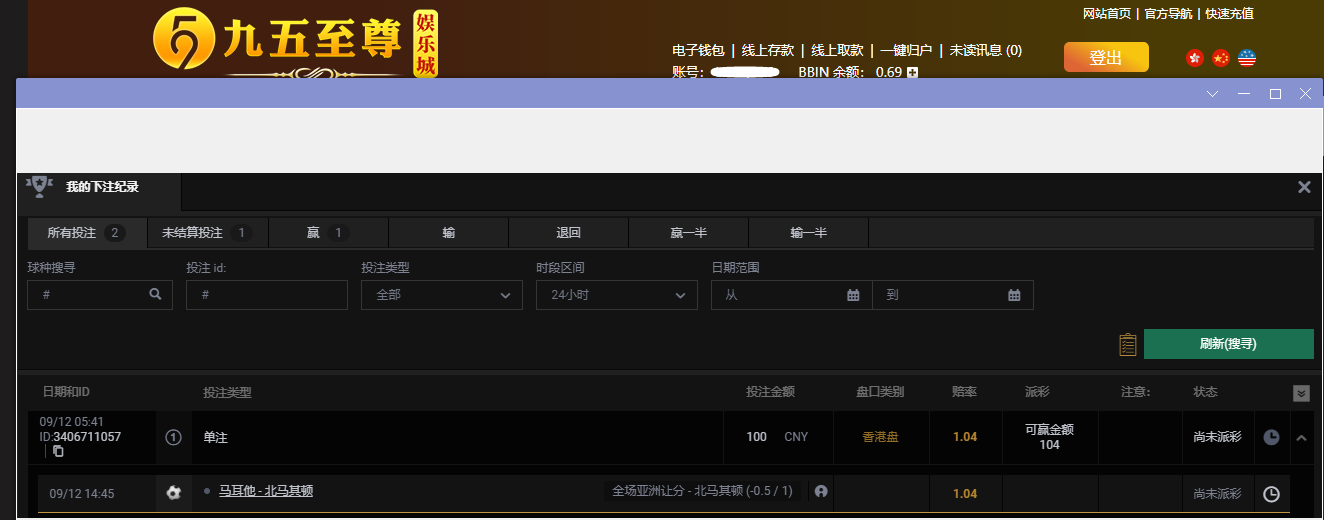Click the 九五至尊 logo
The width and height of the screenshot is (1324, 520).
coord(296,44)
